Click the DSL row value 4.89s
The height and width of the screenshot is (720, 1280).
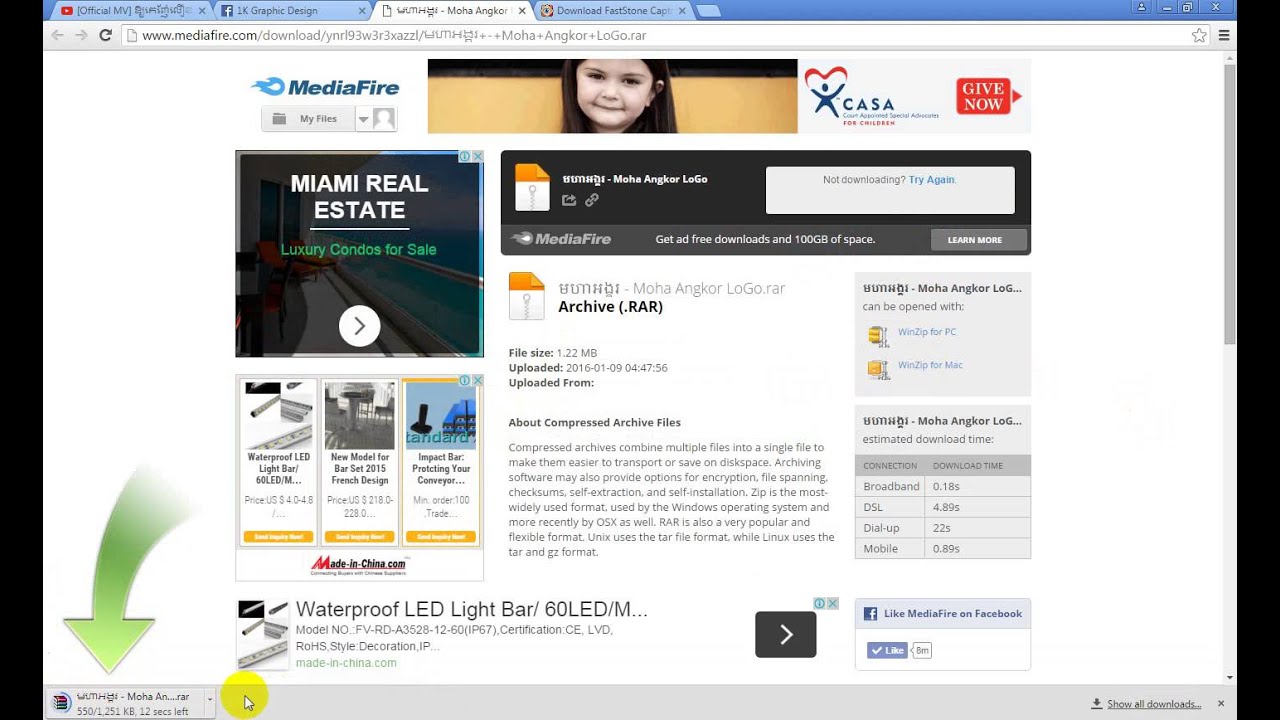(x=946, y=507)
